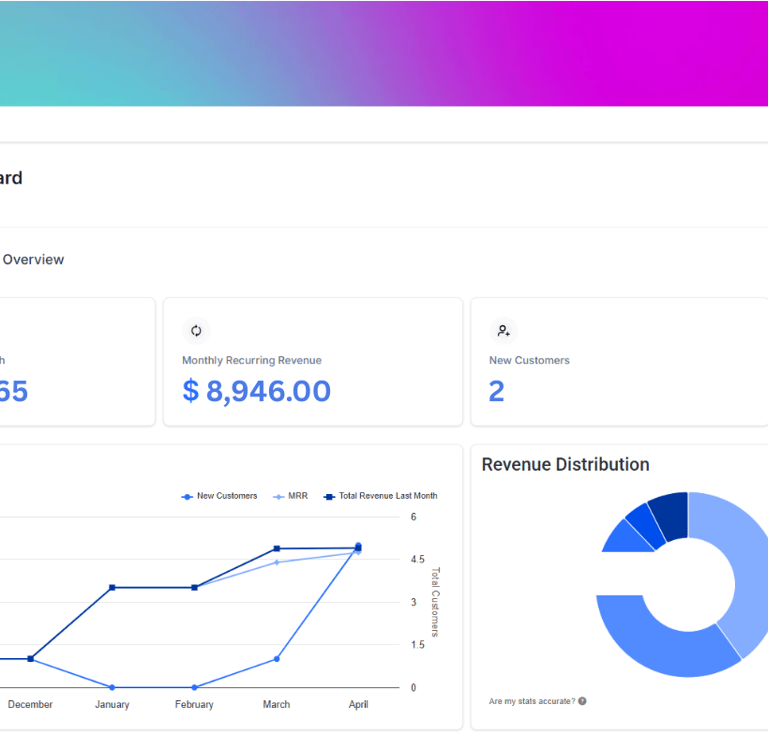Toggle New Customers series in chart legend
The width and height of the screenshot is (768, 750).
click(x=219, y=496)
